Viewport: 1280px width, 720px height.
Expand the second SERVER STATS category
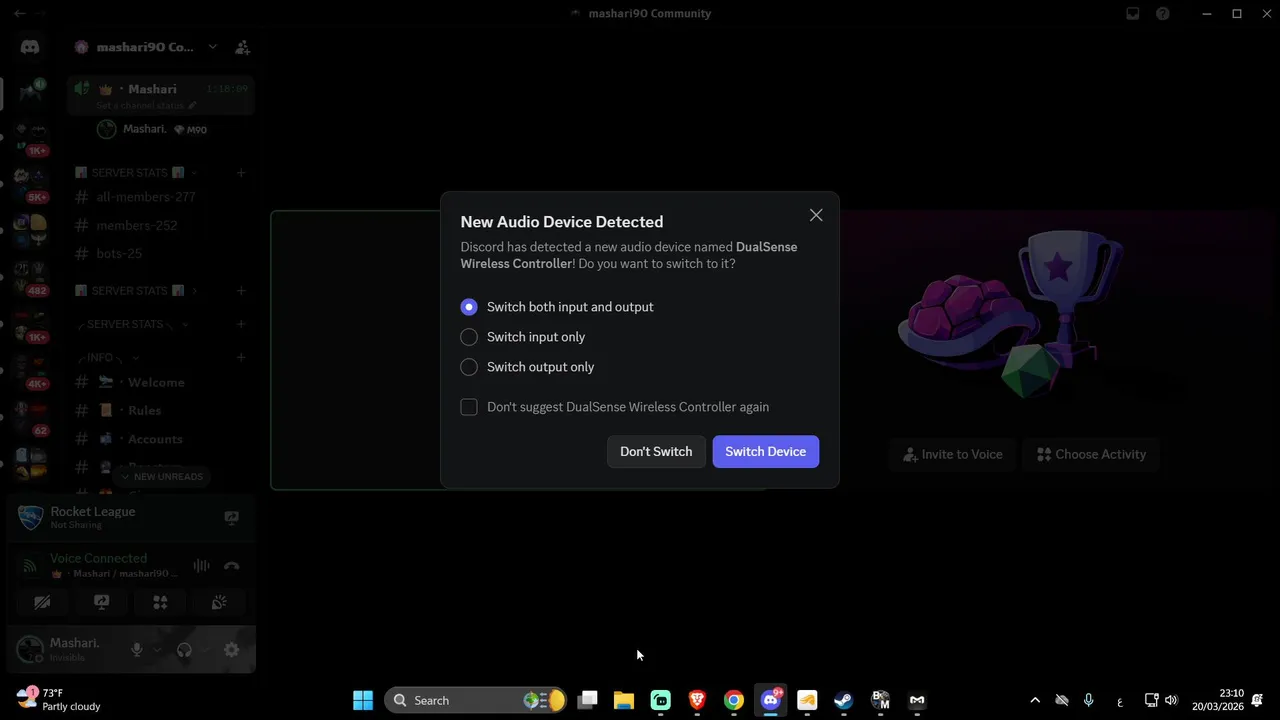coord(136,291)
